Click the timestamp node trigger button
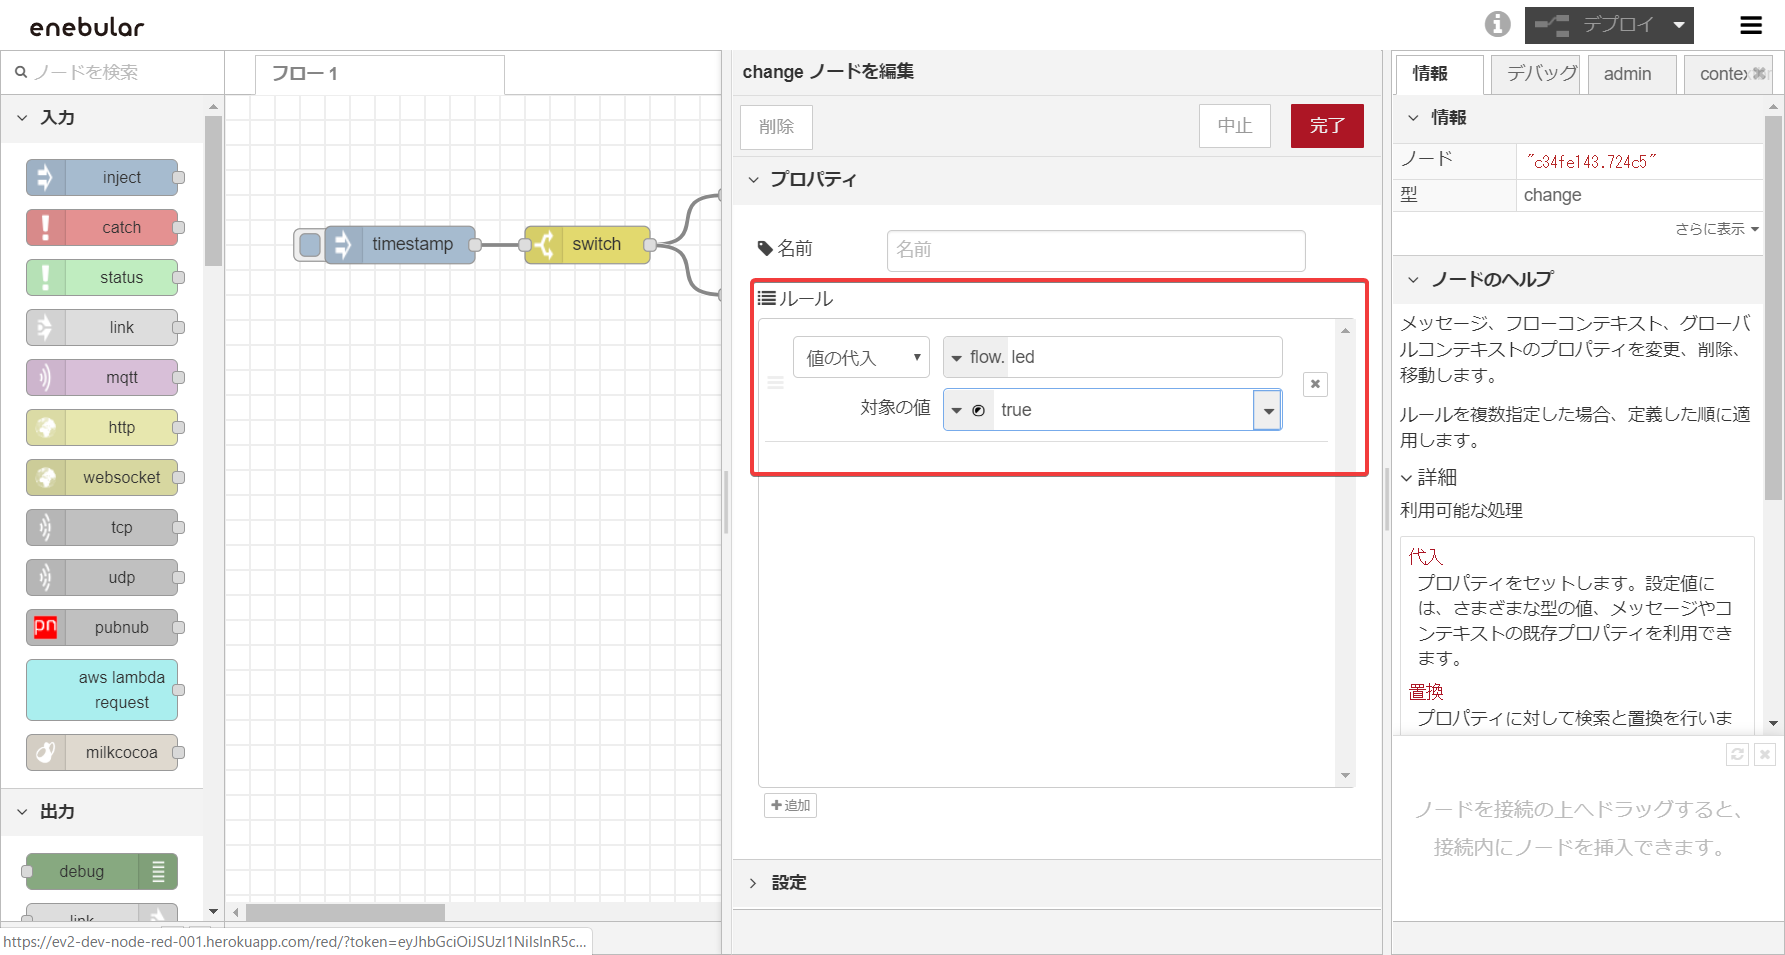Image resolution: width=1785 pixels, height=955 pixels. [x=310, y=245]
